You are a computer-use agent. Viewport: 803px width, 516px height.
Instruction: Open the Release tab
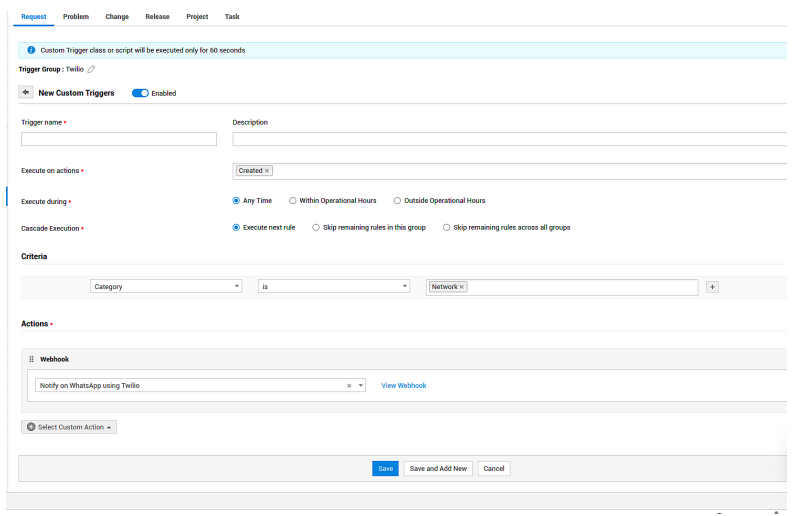click(157, 17)
